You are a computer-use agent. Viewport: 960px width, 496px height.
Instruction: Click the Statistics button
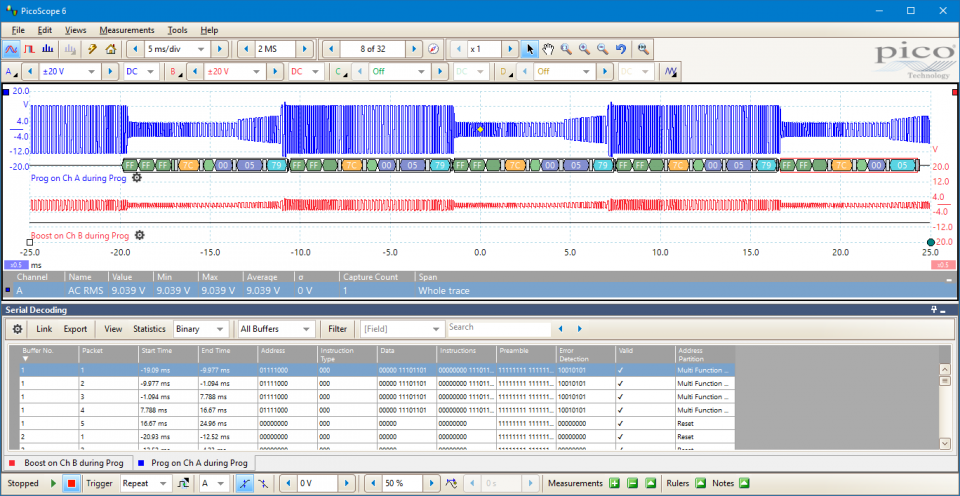coord(149,329)
